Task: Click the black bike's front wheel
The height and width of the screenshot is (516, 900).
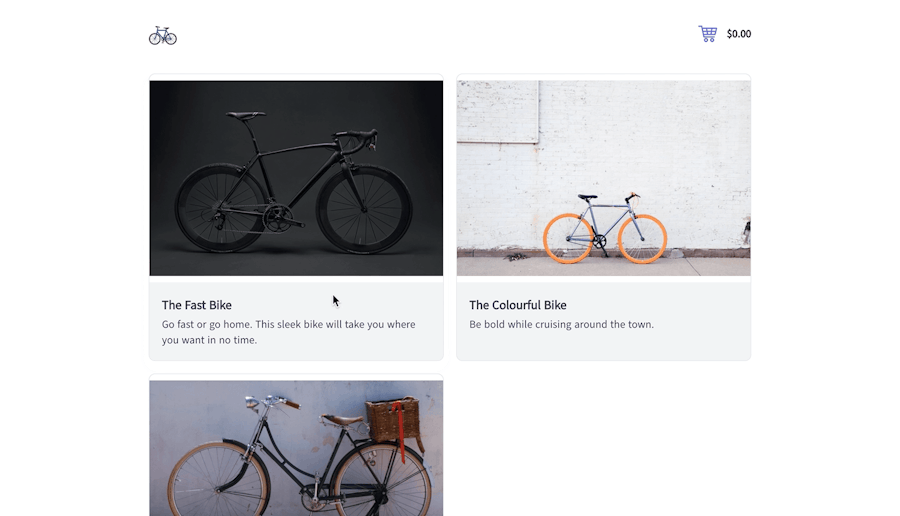Action: point(364,209)
